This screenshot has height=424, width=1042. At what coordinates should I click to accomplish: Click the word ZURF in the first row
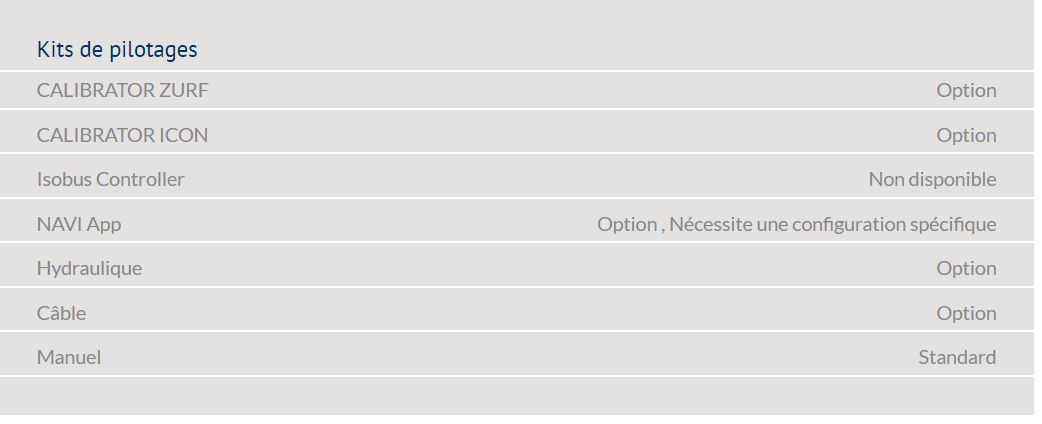(184, 90)
